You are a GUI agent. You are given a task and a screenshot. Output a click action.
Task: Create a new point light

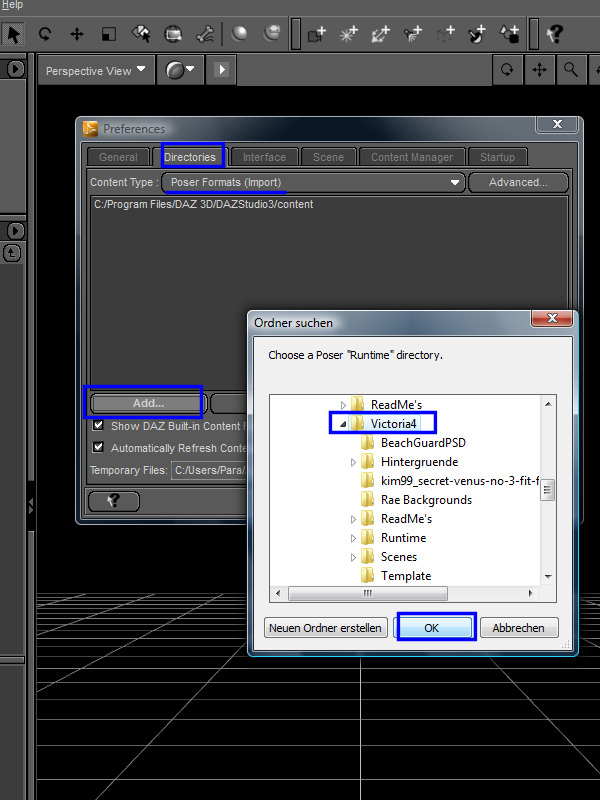click(x=349, y=34)
